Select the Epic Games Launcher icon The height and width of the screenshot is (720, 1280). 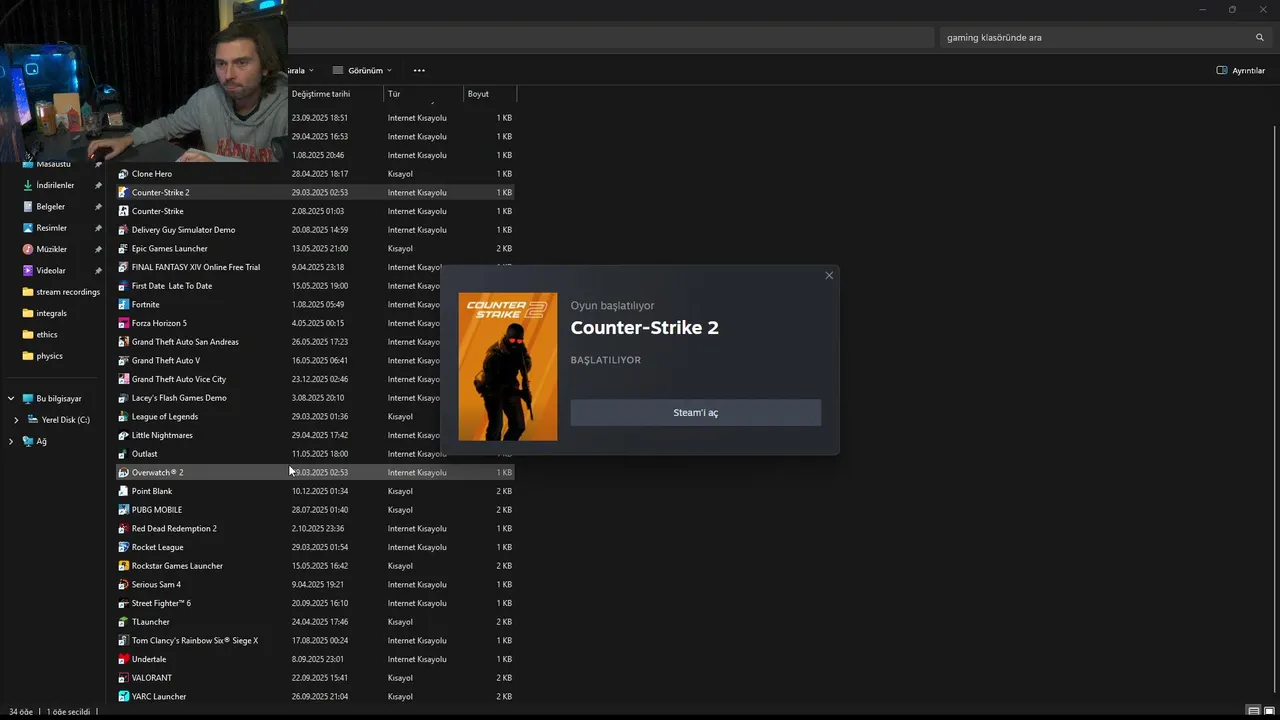point(123,248)
